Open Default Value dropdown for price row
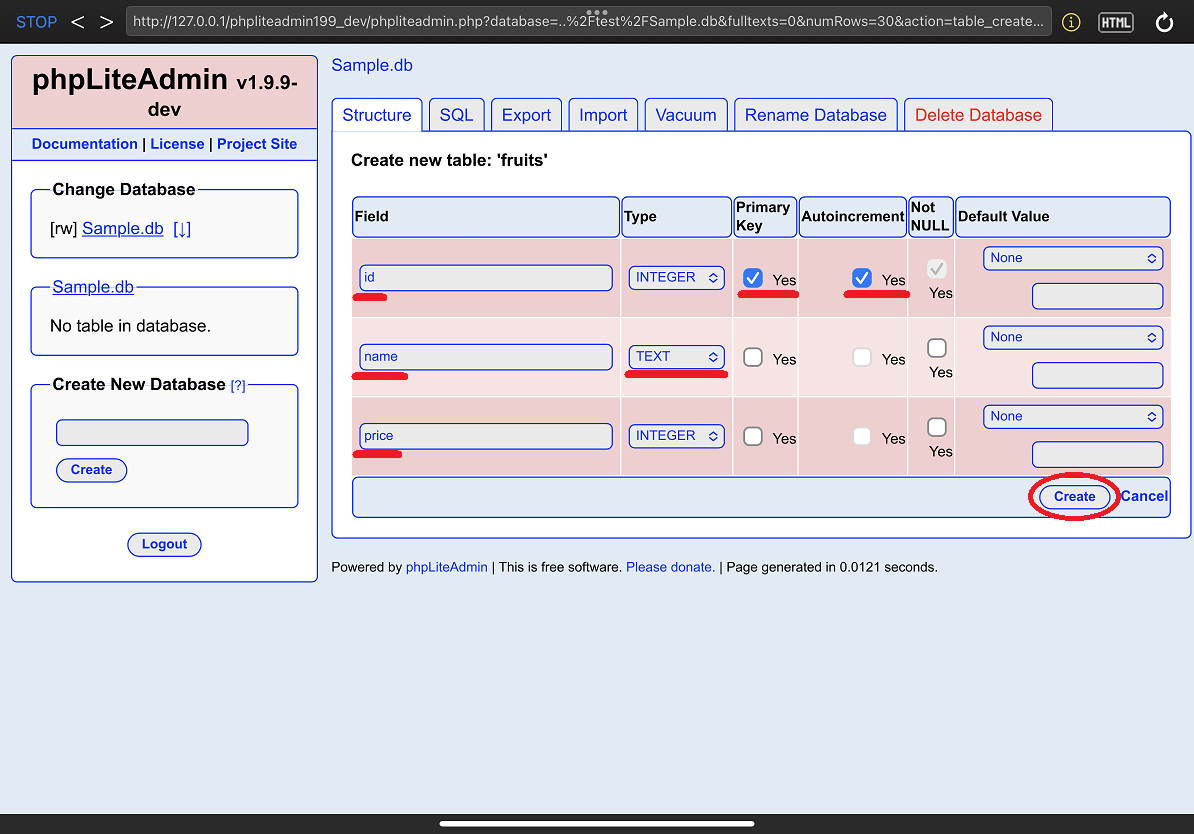Viewport: 1194px width, 834px height. pyautogui.click(x=1073, y=417)
